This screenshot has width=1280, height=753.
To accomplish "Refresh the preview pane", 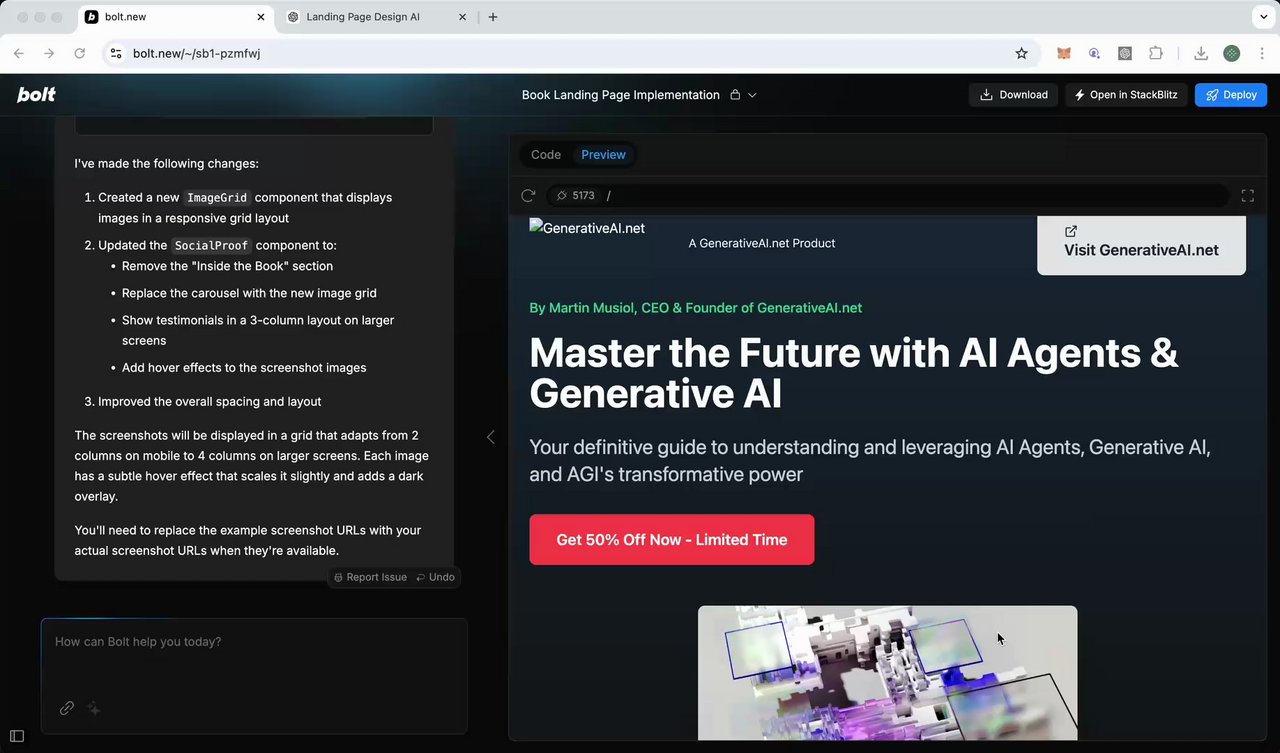I will coord(528,196).
